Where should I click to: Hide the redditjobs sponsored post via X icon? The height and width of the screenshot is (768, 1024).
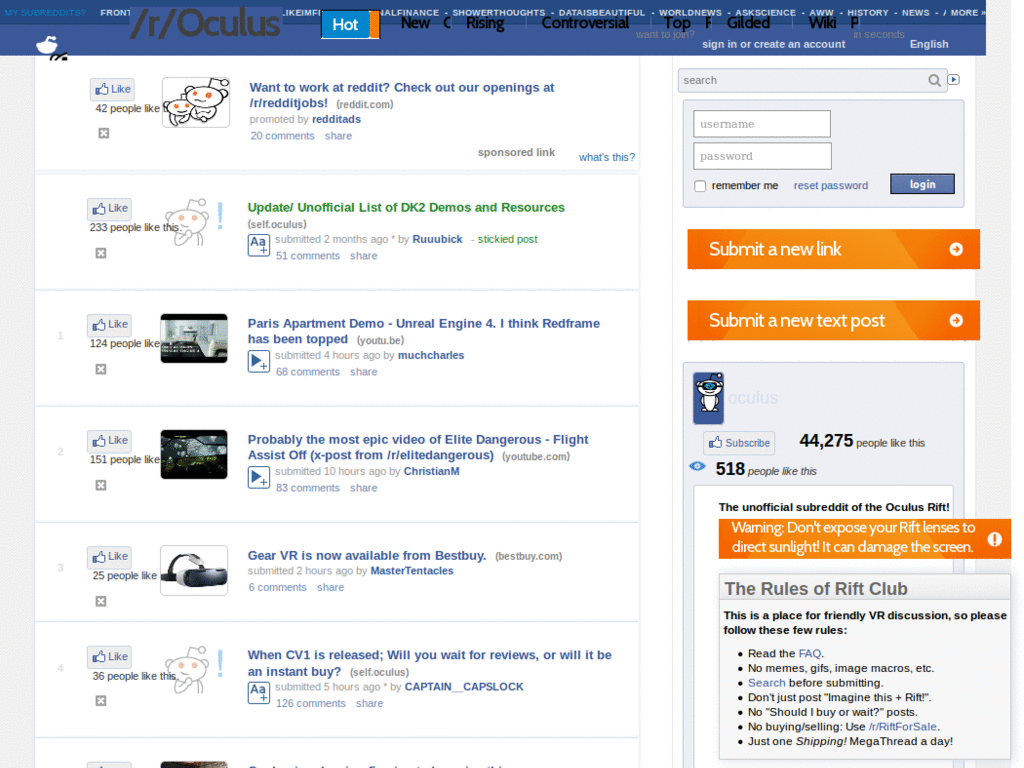point(104,133)
